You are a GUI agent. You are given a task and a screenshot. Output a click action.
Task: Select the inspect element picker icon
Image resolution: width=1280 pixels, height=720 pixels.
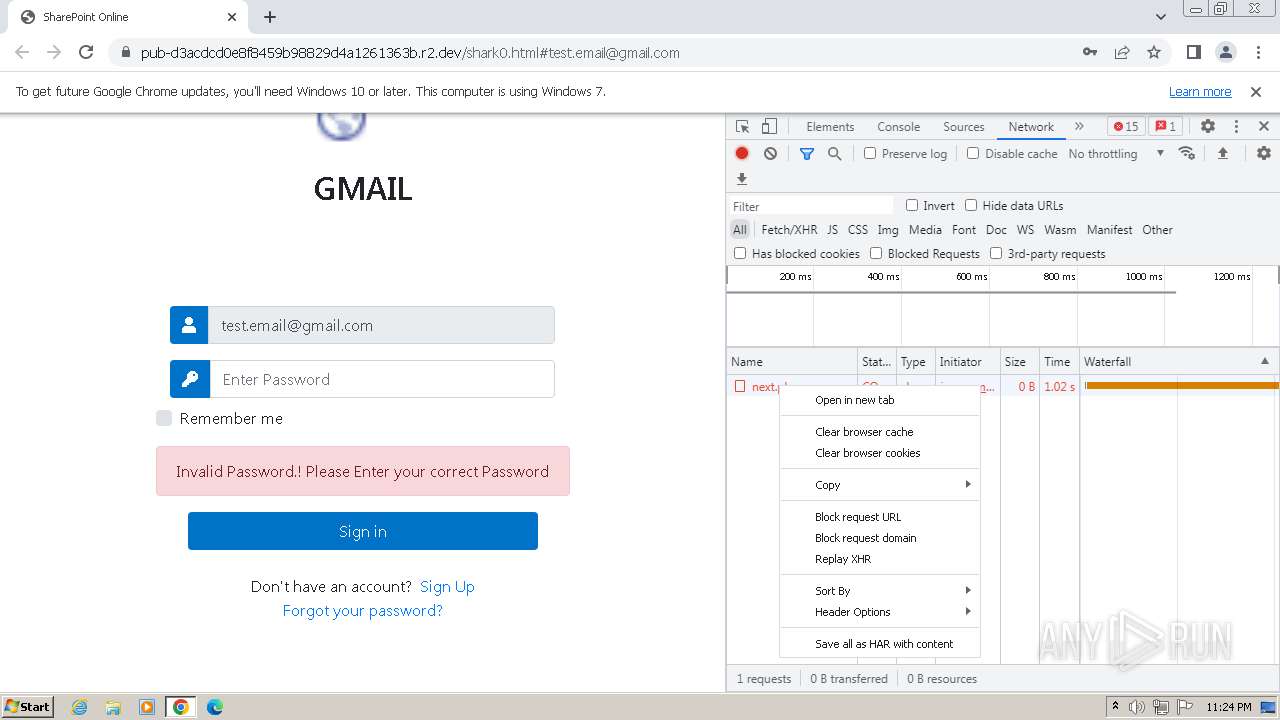click(742, 127)
